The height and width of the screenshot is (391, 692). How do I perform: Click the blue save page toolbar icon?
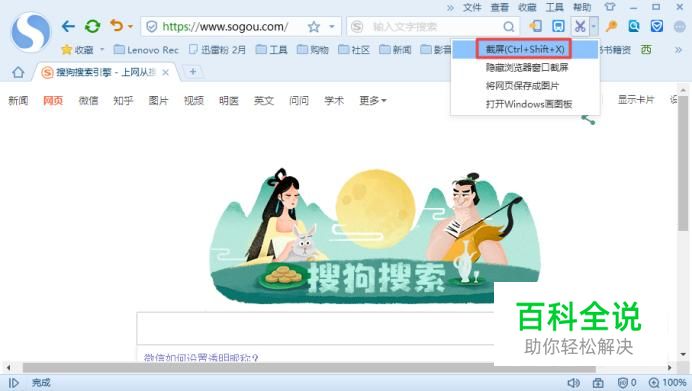coord(558,26)
